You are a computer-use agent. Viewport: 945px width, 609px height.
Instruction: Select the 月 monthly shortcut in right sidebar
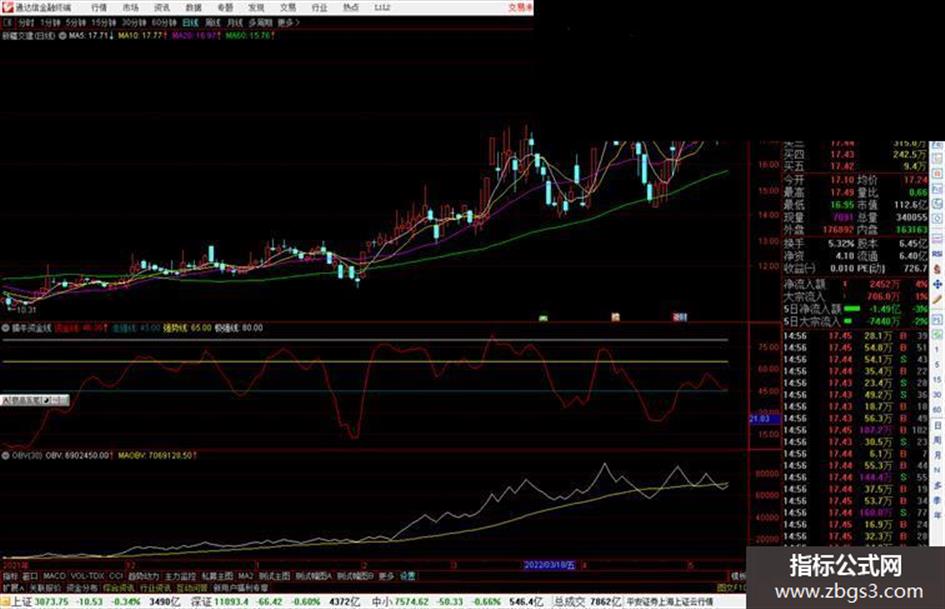[x=937, y=456]
